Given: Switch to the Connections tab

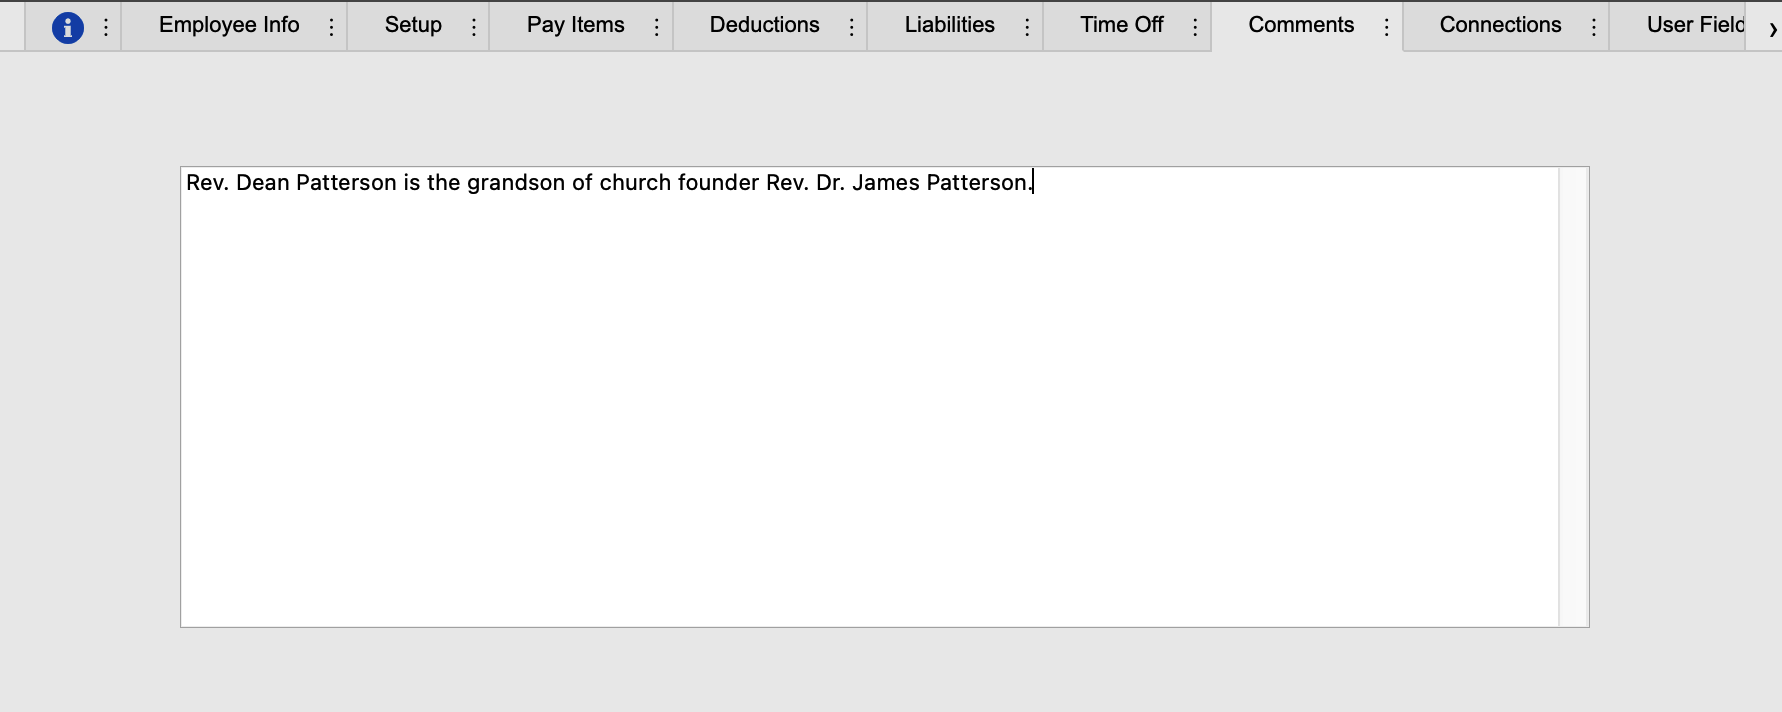Looking at the screenshot, I should [x=1500, y=25].
